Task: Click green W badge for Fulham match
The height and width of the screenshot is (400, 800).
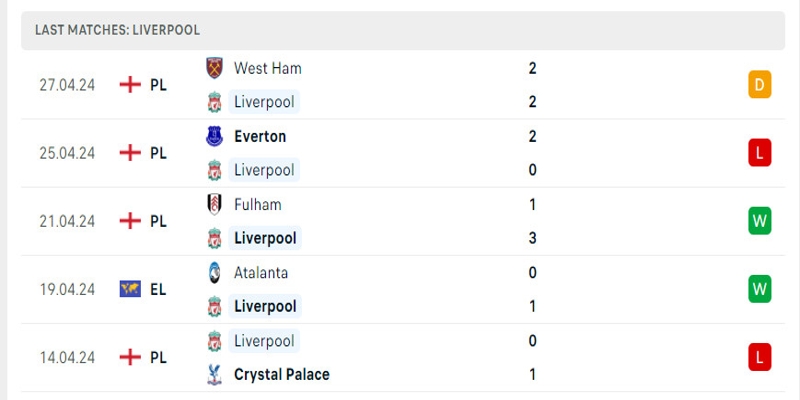Action: [759, 221]
